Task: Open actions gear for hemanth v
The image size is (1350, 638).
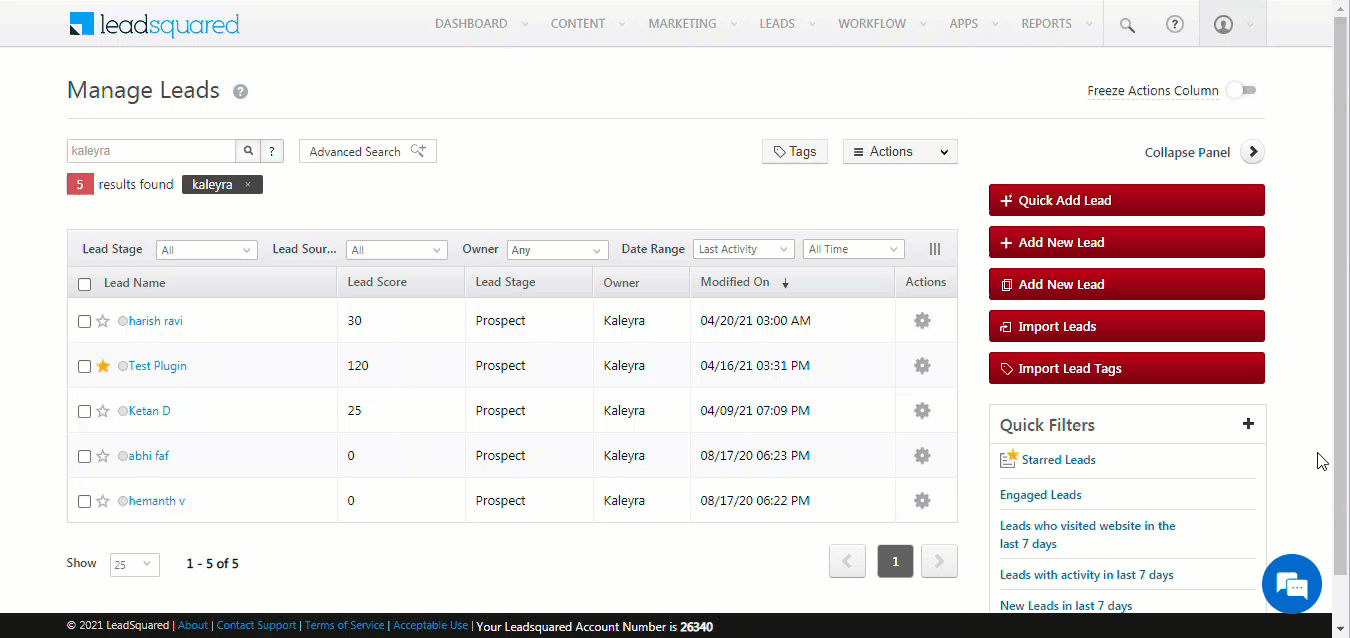Action: (x=922, y=501)
